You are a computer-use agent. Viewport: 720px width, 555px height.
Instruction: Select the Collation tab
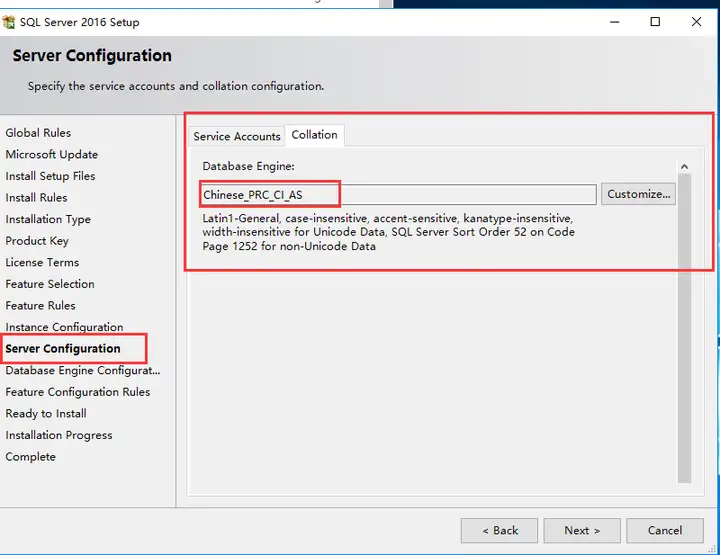[x=315, y=135]
